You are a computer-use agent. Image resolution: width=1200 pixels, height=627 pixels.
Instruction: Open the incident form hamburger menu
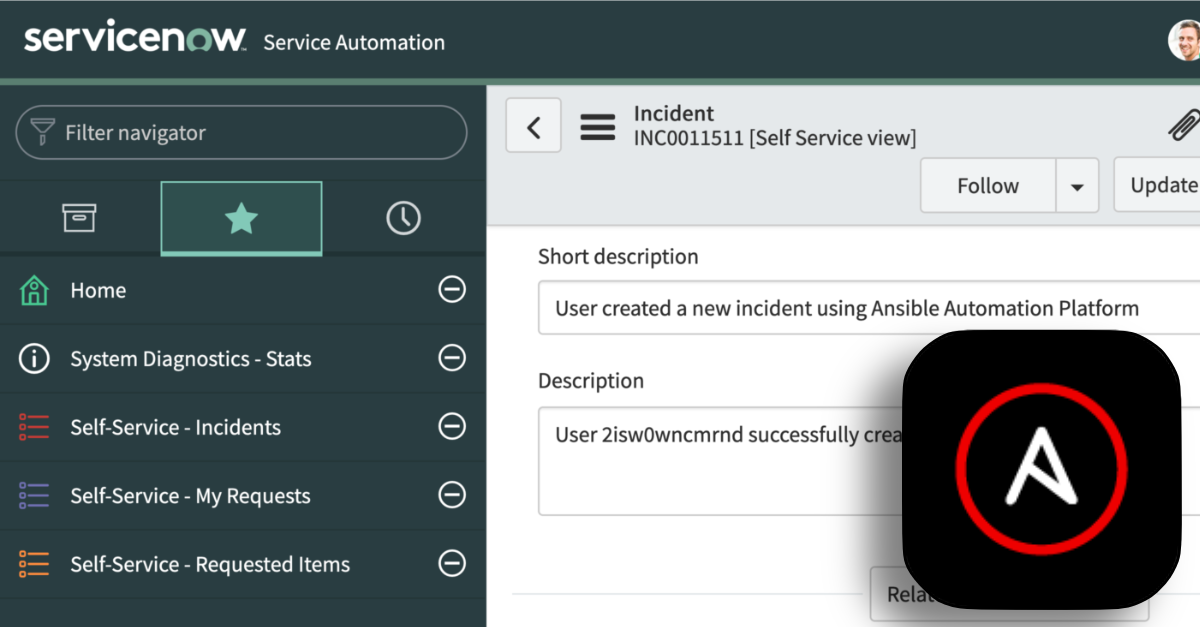tap(598, 126)
